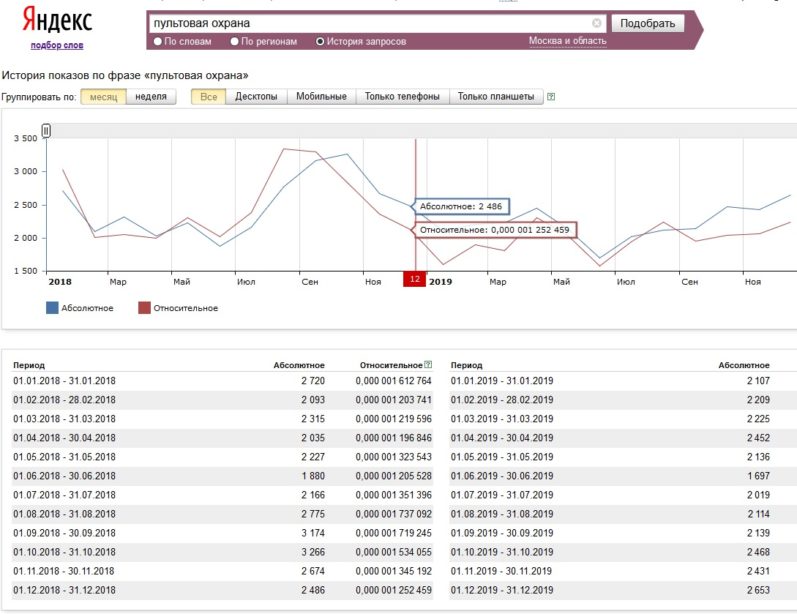
Task: Select row 01.10.2018 - 31.10.2018
Action: tap(222, 552)
